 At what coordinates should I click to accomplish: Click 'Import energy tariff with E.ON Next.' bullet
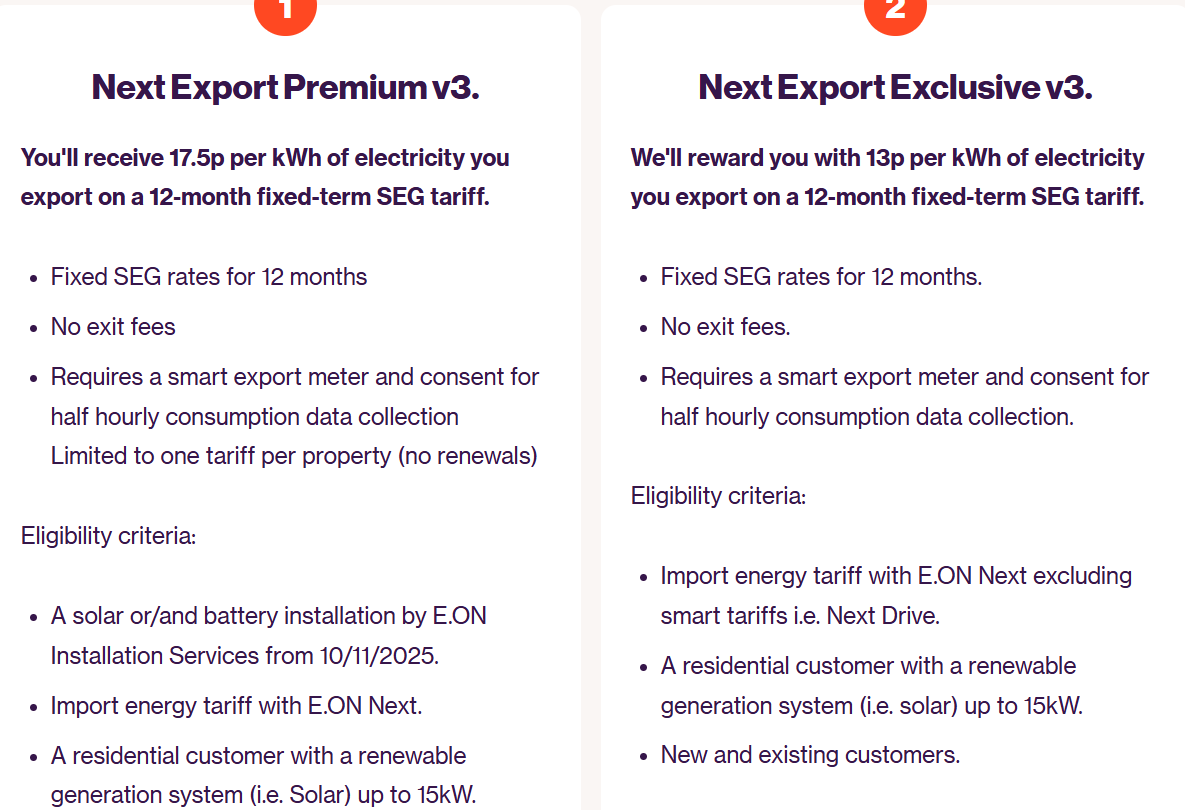[x=237, y=706]
